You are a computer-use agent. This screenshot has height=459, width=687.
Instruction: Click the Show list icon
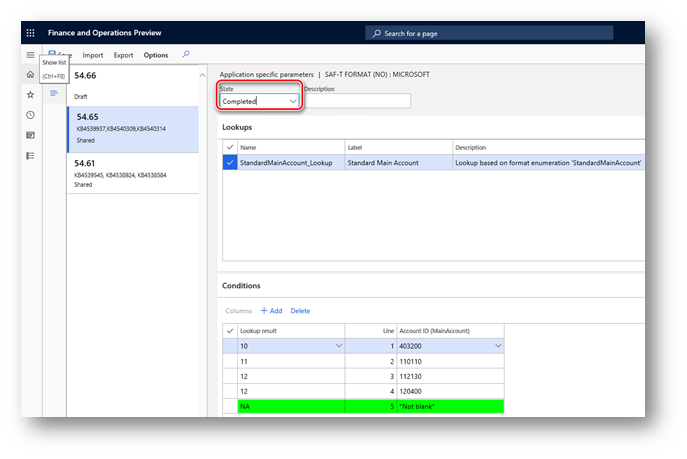(54, 93)
